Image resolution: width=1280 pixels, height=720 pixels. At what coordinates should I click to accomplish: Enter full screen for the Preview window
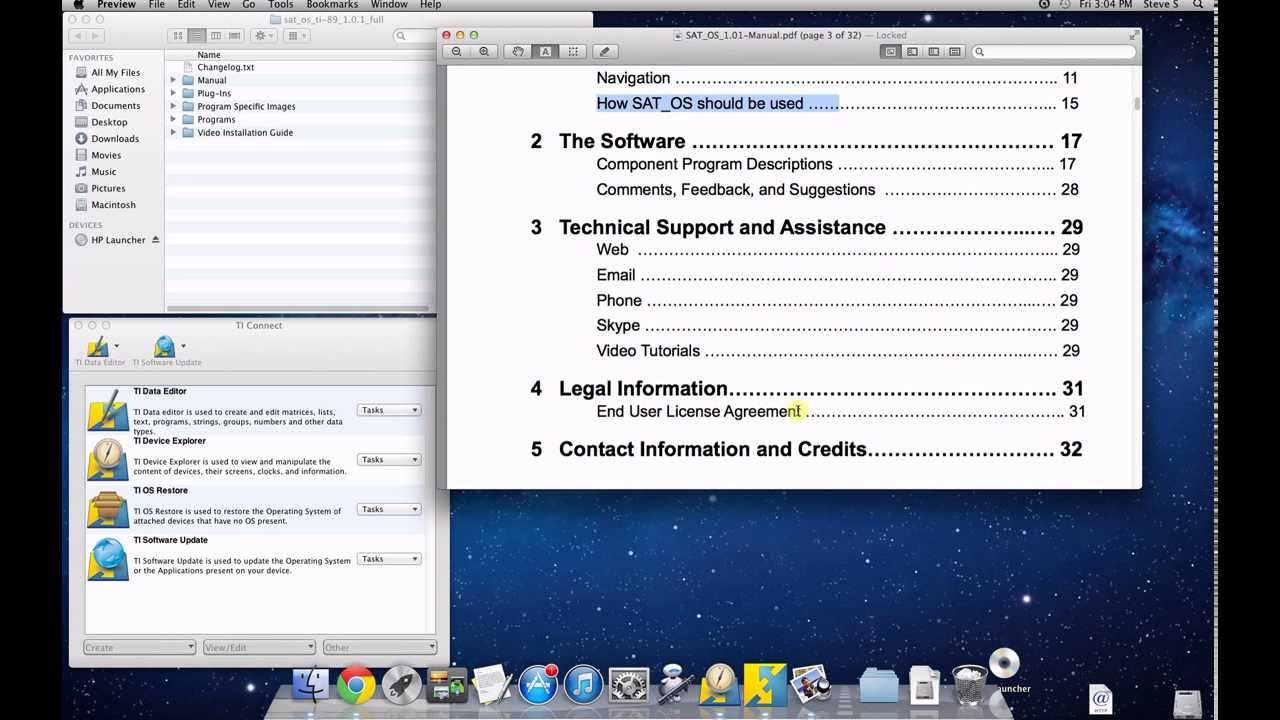coord(1134,35)
